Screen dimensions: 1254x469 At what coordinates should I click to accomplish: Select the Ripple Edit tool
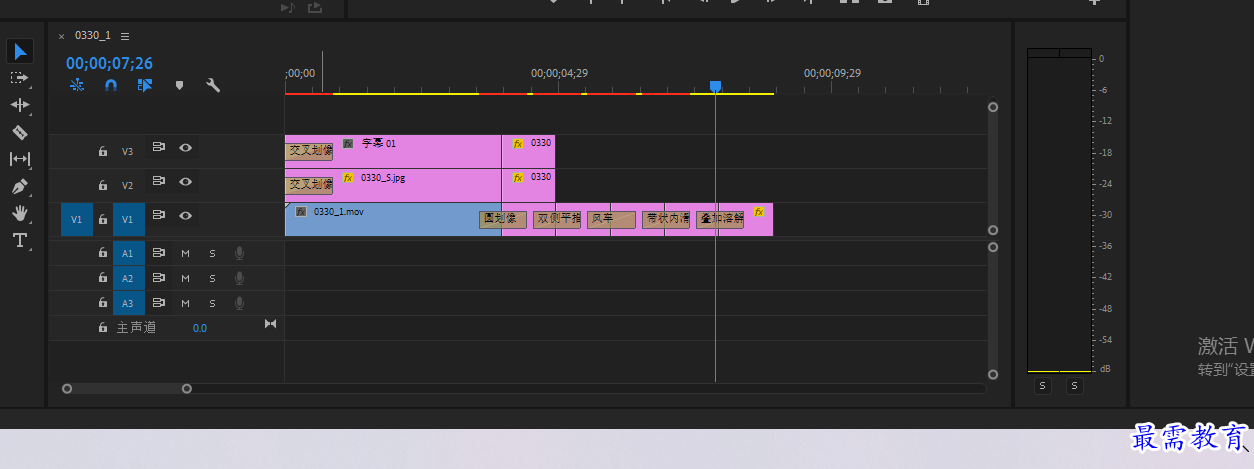tap(20, 105)
